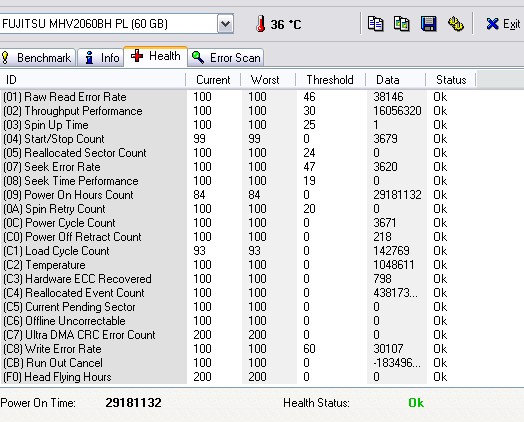Click the data value 1048611
Screen dimensions: 524x422
(x=394, y=265)
